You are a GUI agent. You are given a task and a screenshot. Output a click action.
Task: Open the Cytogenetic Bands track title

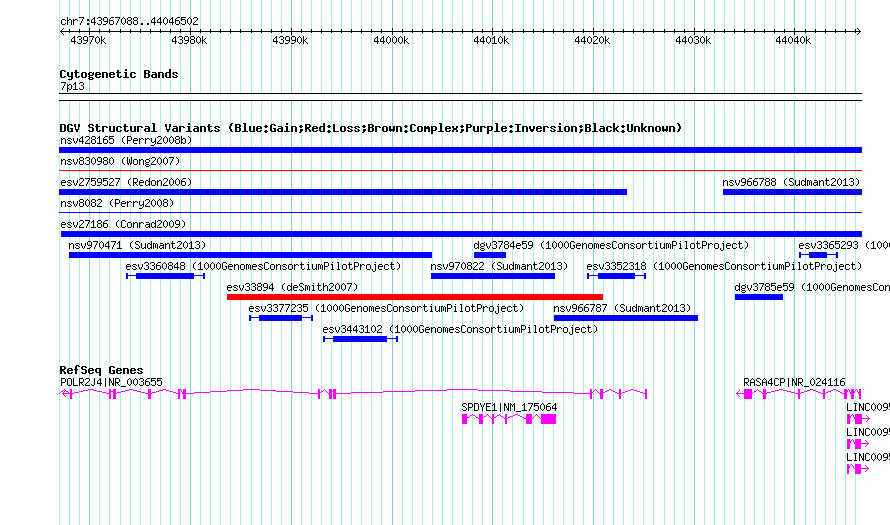[119, 74]
